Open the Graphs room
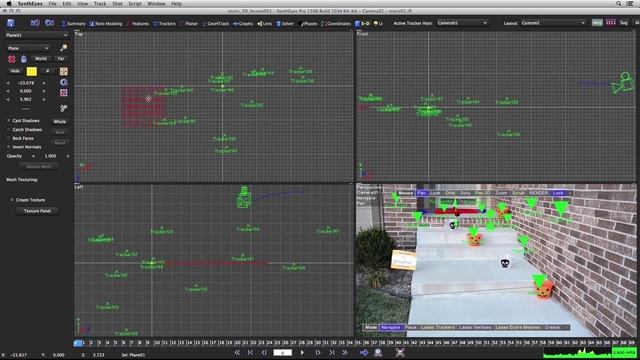The width and height of the screenshot is (640, 360). [243, 24]
